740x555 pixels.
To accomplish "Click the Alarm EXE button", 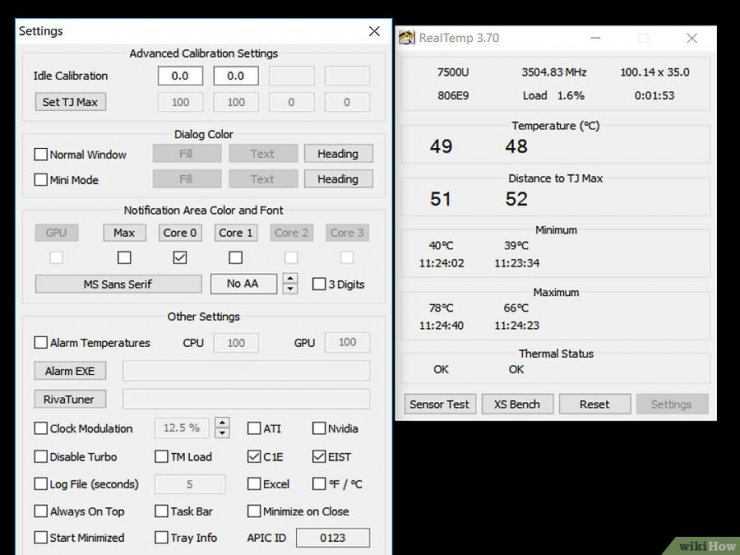I will click(70, 371).
